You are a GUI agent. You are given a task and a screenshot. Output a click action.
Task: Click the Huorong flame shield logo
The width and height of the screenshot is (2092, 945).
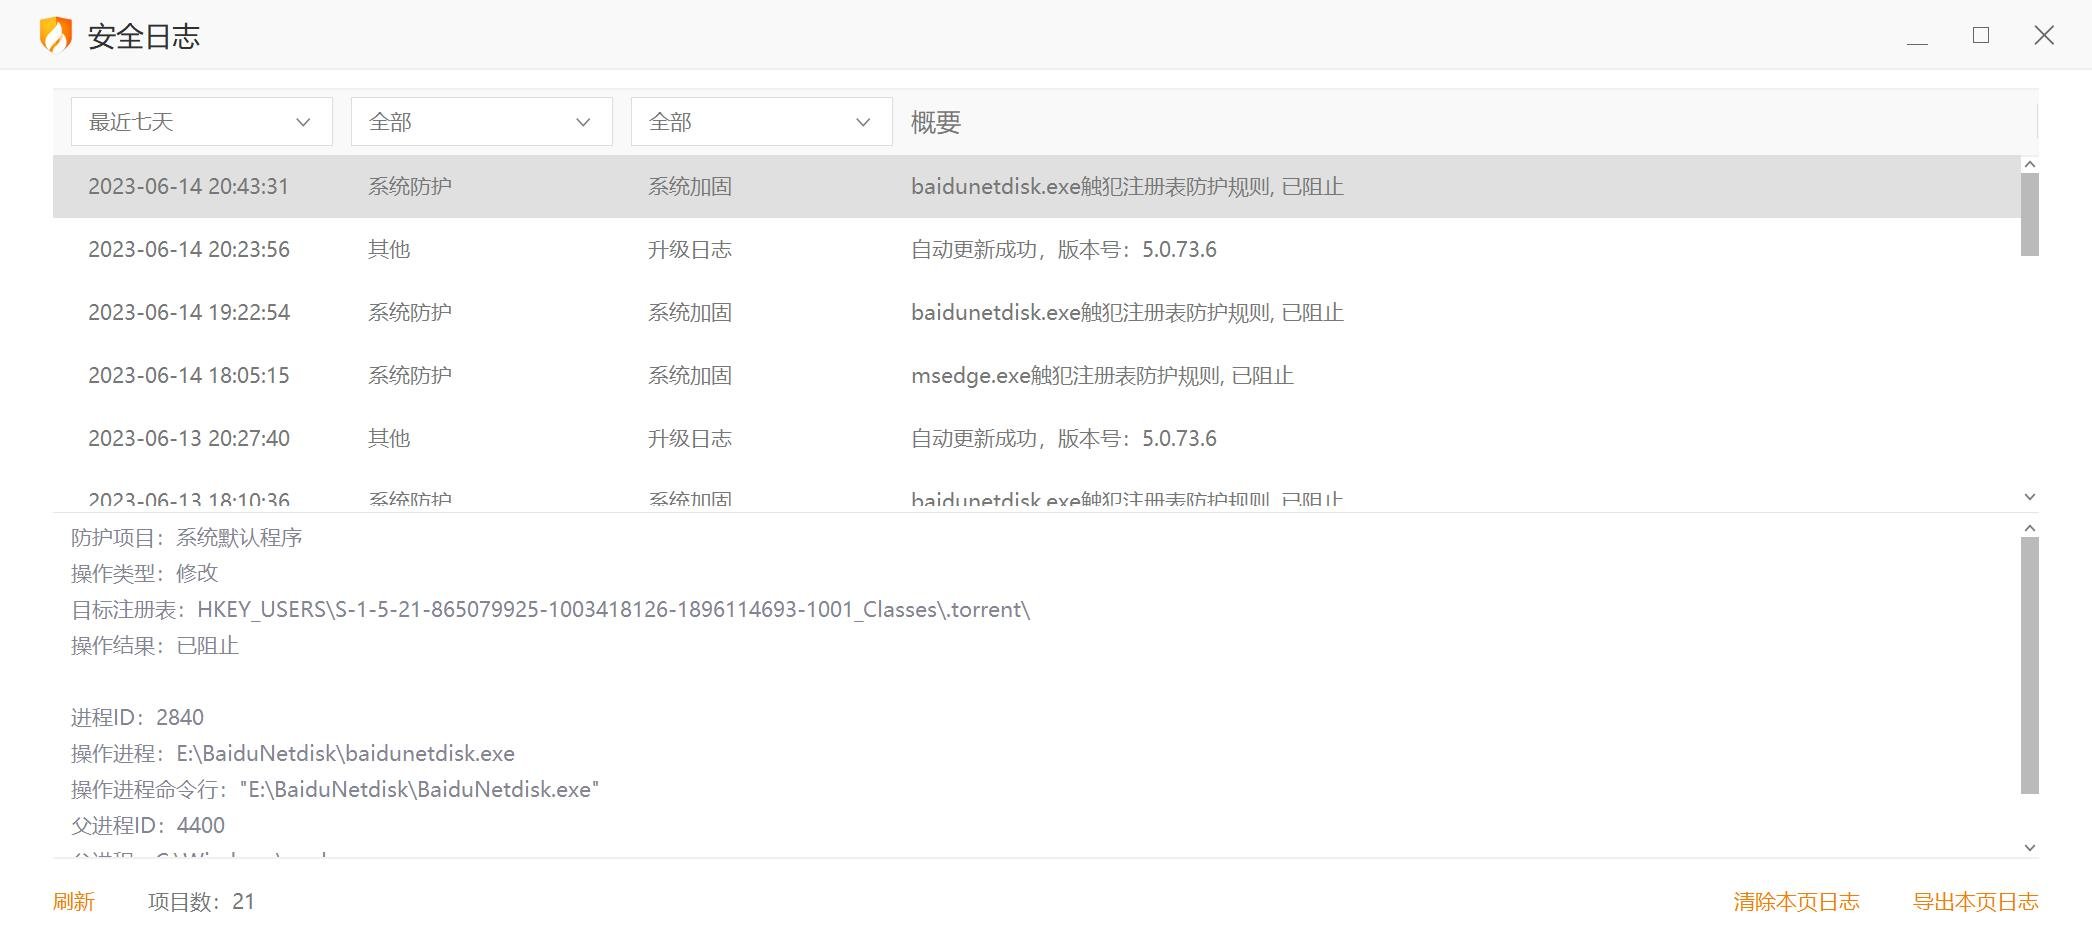(56, 35)
